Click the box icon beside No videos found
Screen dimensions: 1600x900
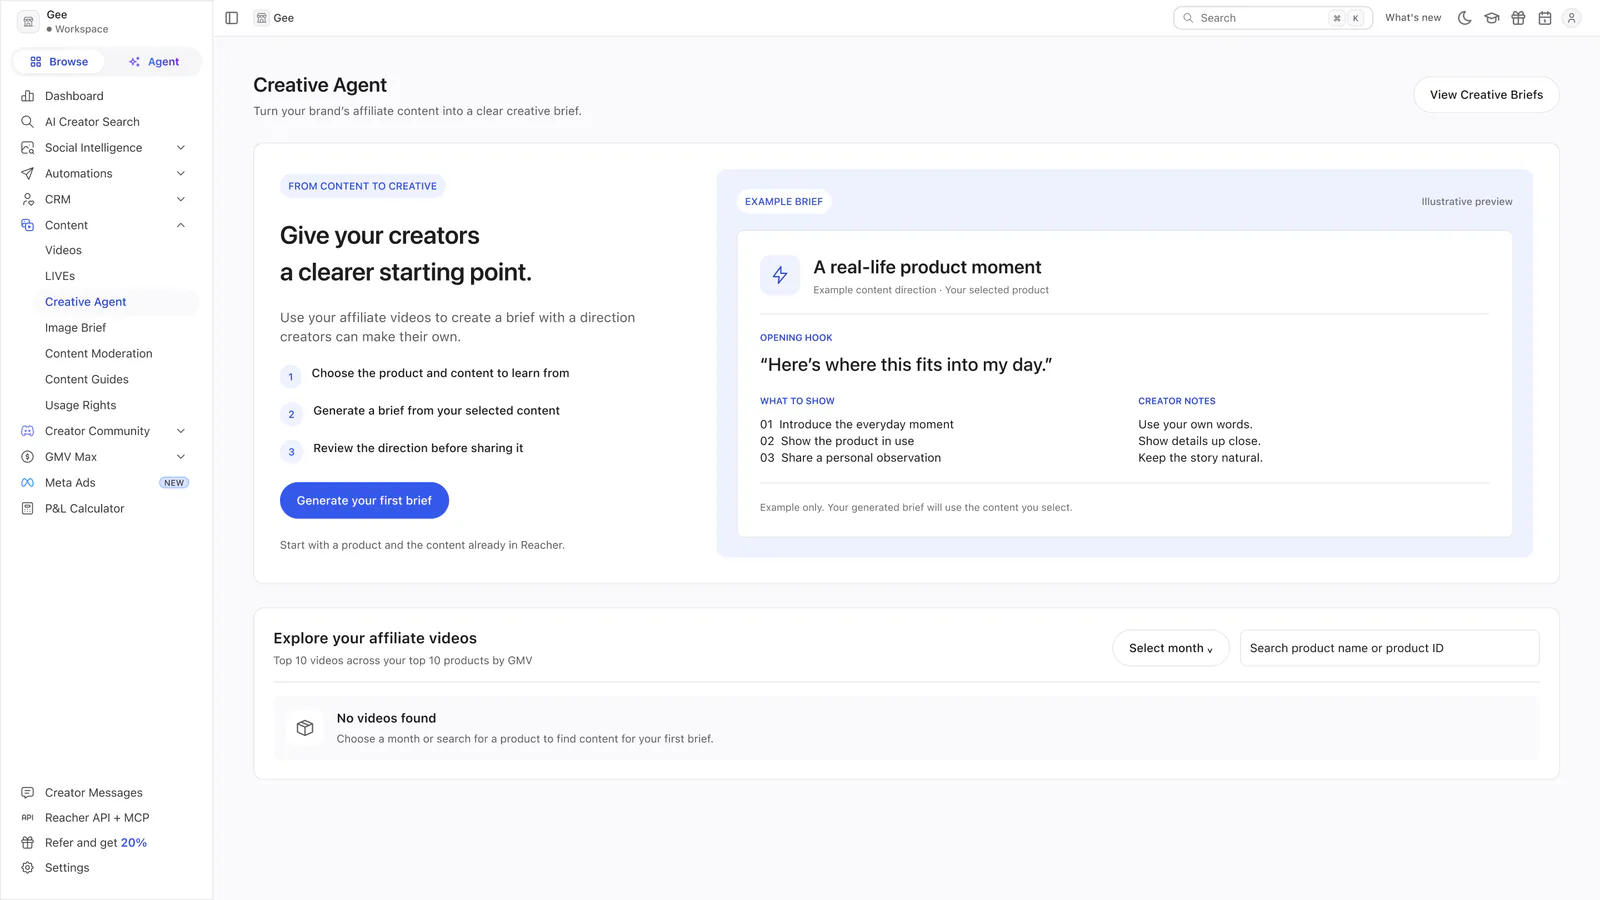point(305,728)
